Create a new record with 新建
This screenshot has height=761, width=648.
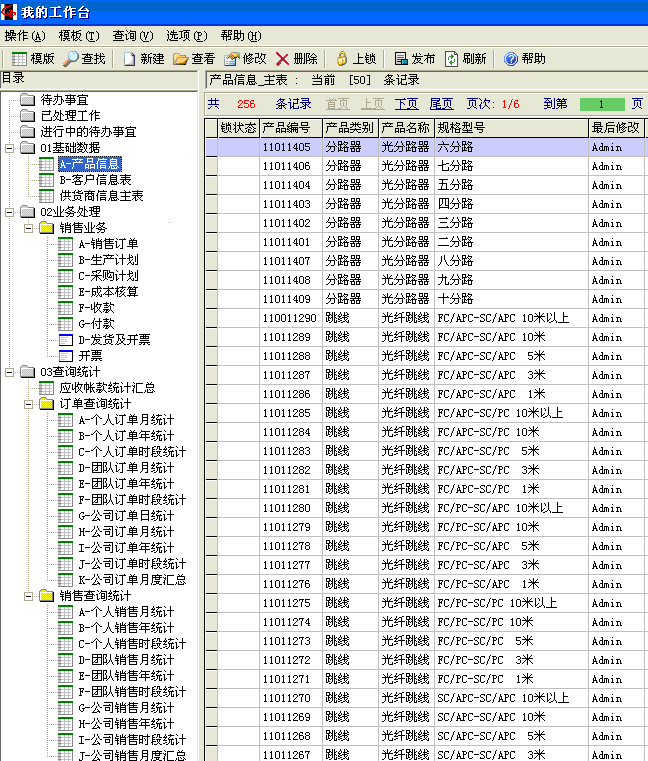point(130,59)
